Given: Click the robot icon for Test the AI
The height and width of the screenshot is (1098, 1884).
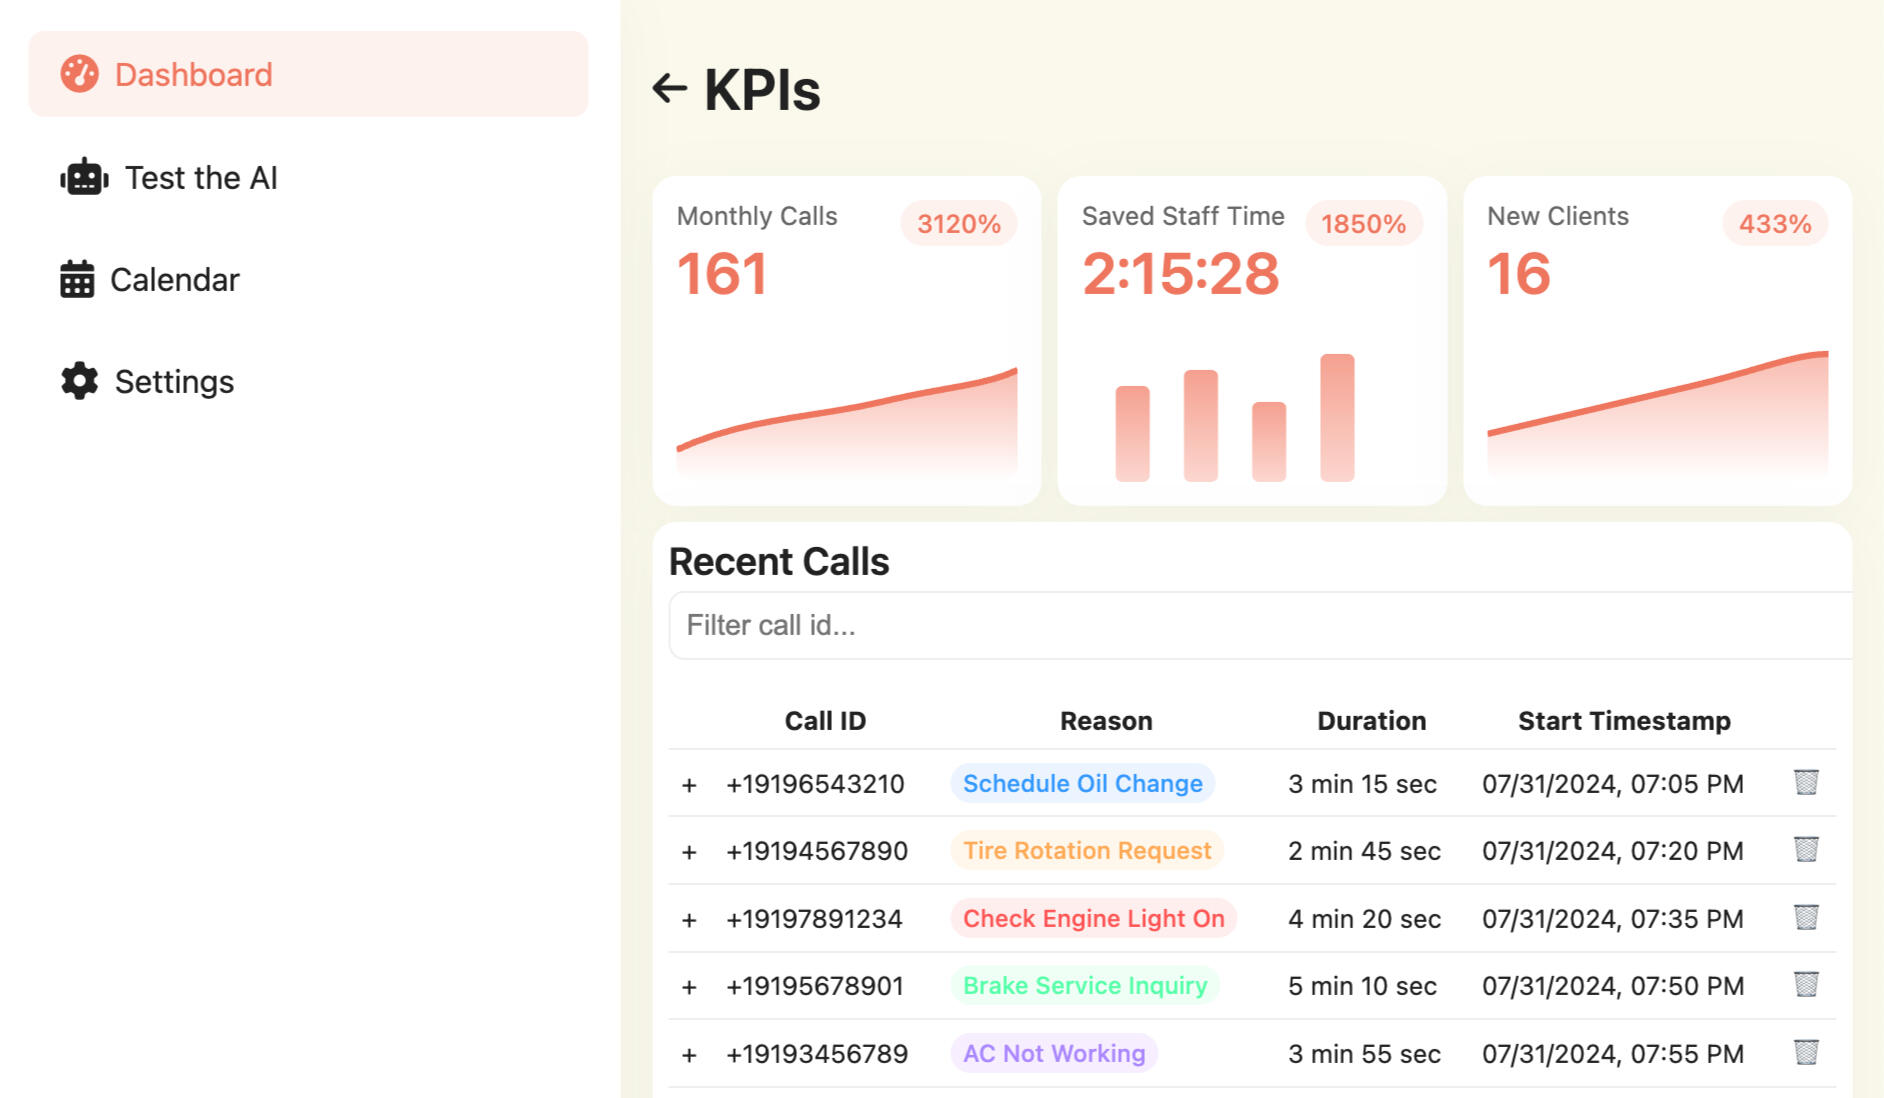Looking at the screenshot, I should click(84, 178).
